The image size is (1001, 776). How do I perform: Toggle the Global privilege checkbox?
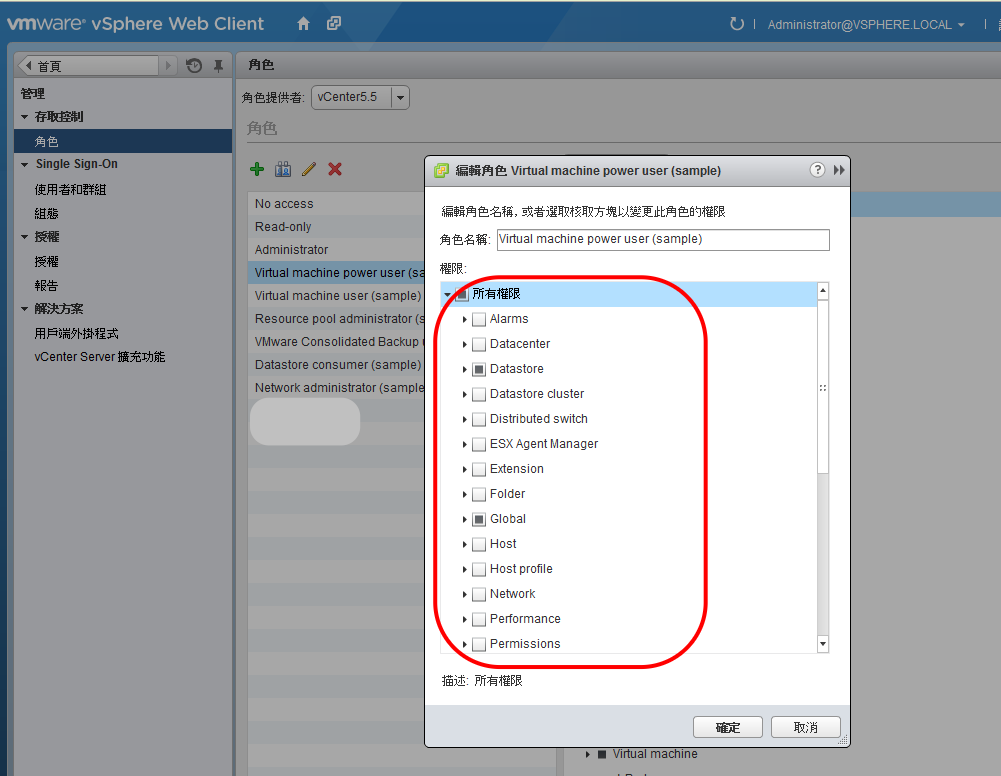pos(479,519)
